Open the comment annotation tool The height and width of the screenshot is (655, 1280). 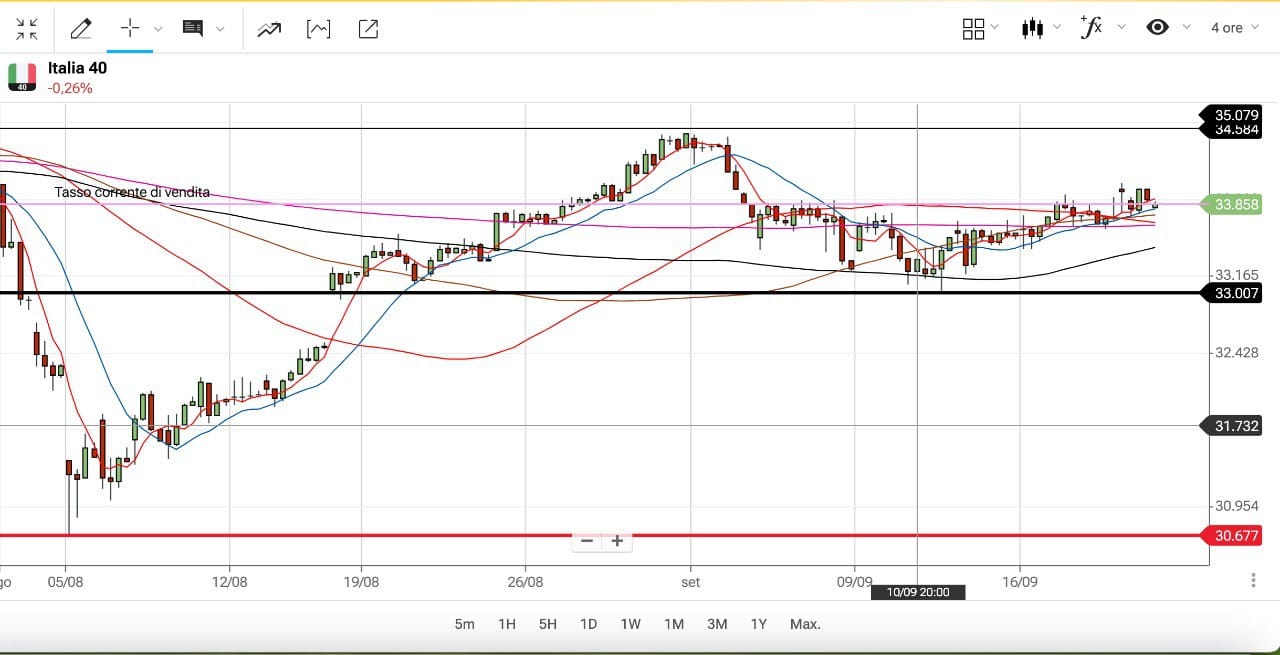point(193,28)
